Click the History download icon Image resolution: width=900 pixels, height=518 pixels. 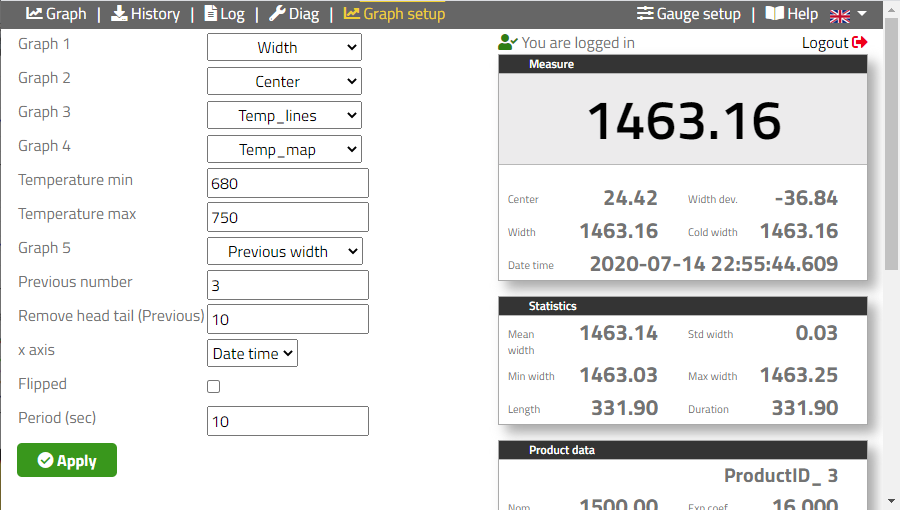click(x=119, y=14)
